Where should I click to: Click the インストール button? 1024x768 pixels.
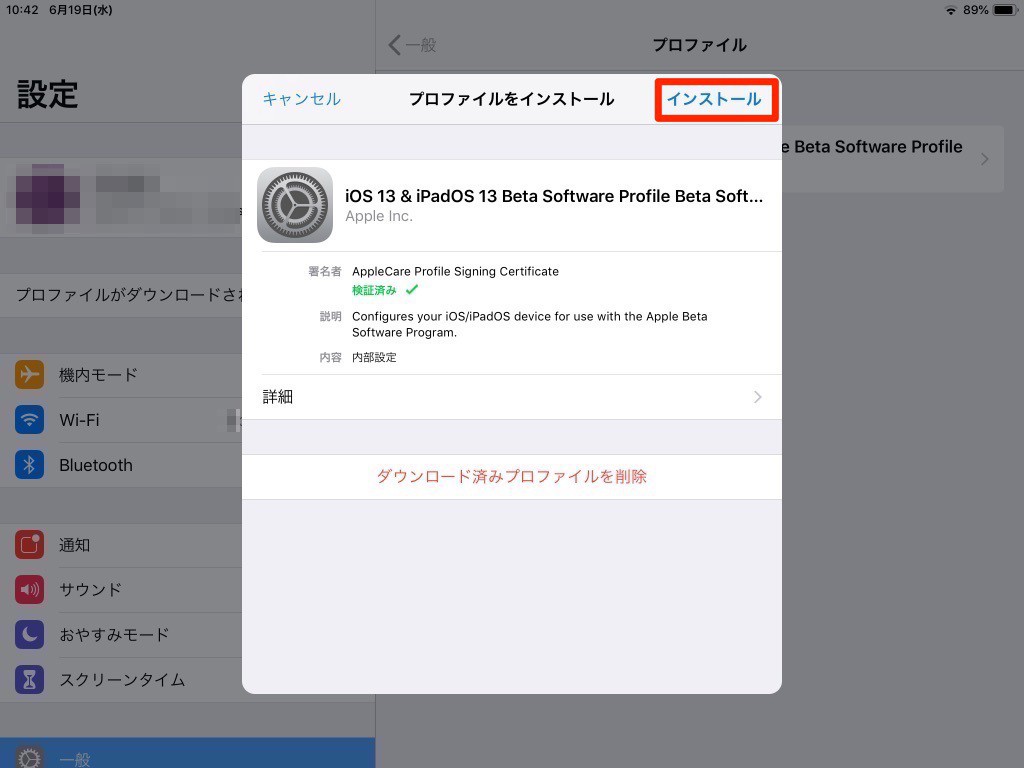pos(714,99)
